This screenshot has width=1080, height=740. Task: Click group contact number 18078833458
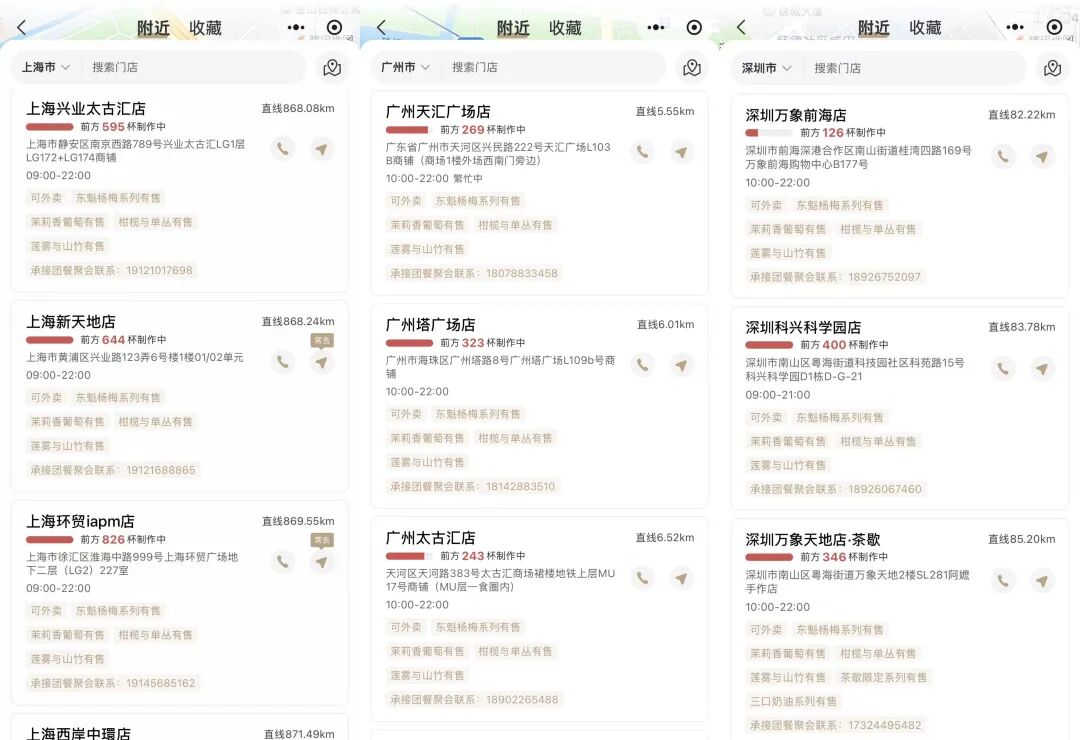click(522, 274)
